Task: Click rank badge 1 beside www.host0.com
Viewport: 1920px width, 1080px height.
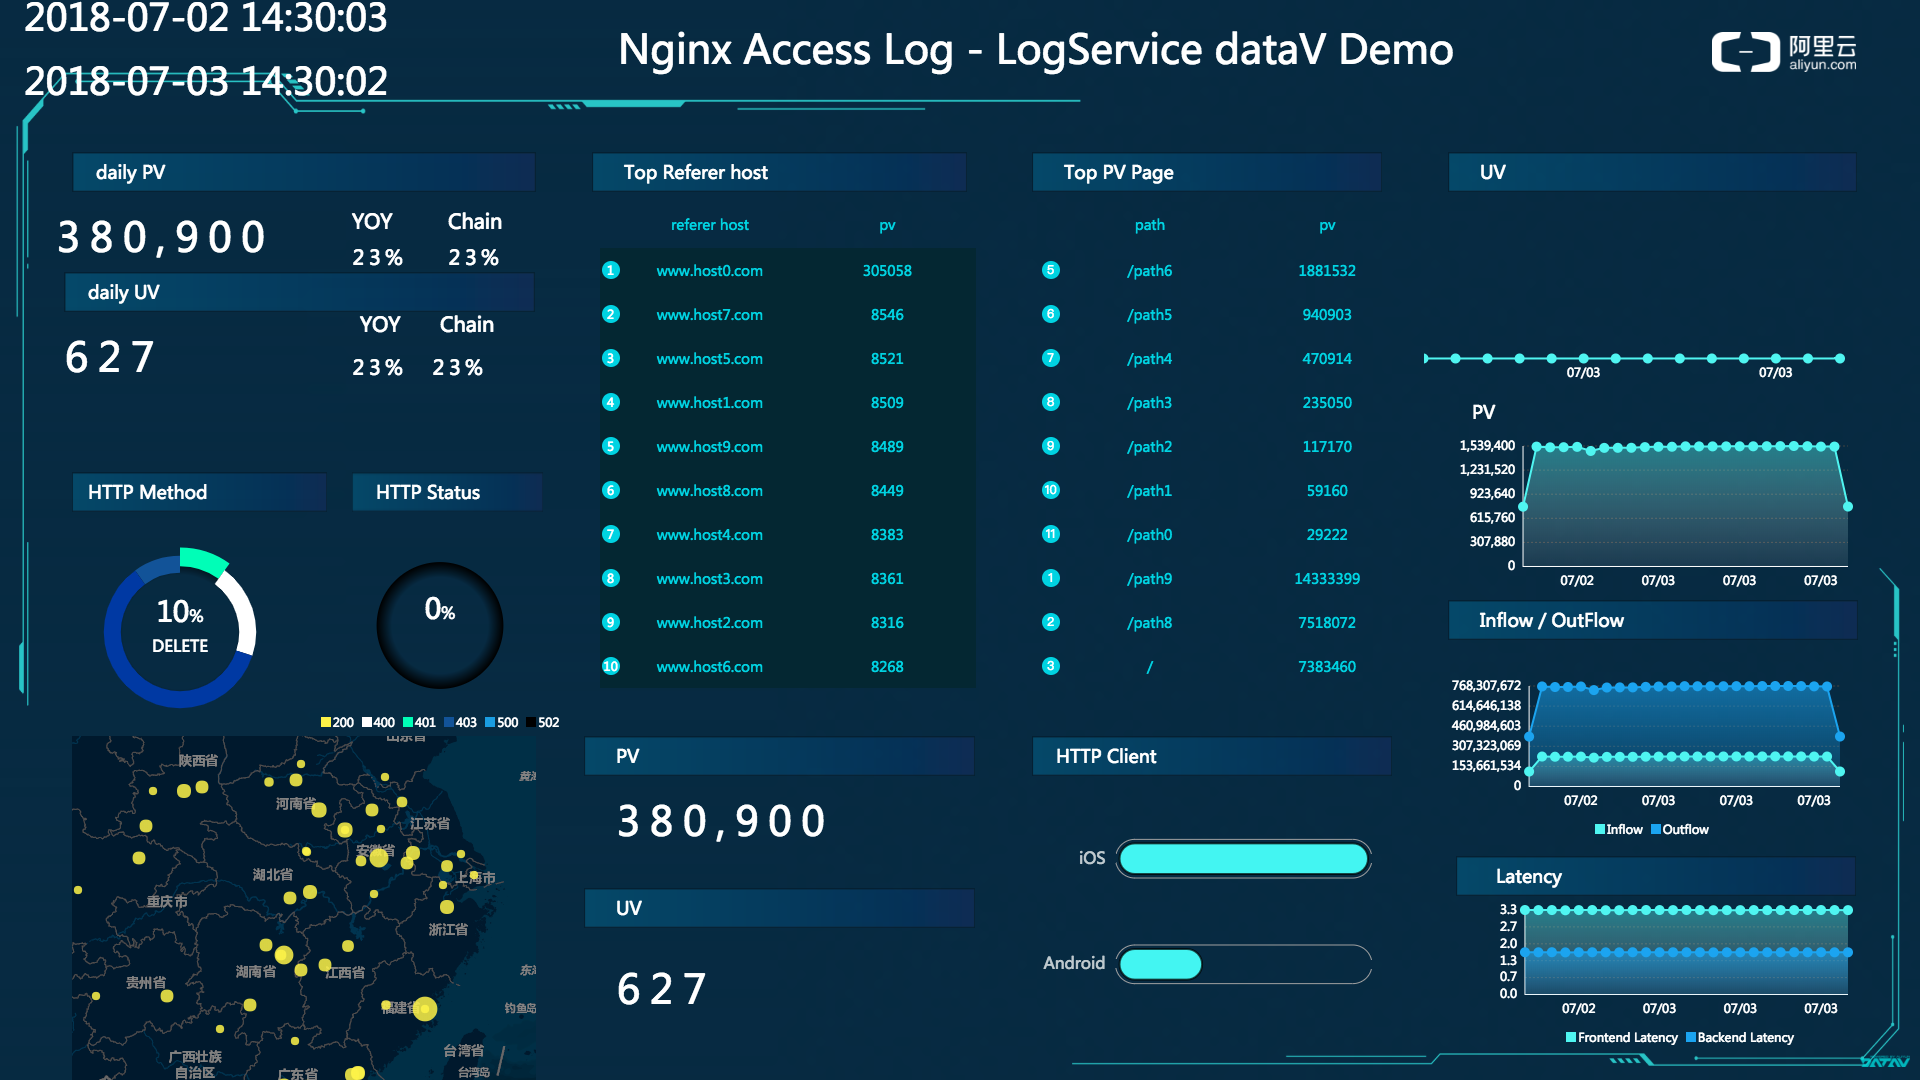Action: tap(611, 270)
